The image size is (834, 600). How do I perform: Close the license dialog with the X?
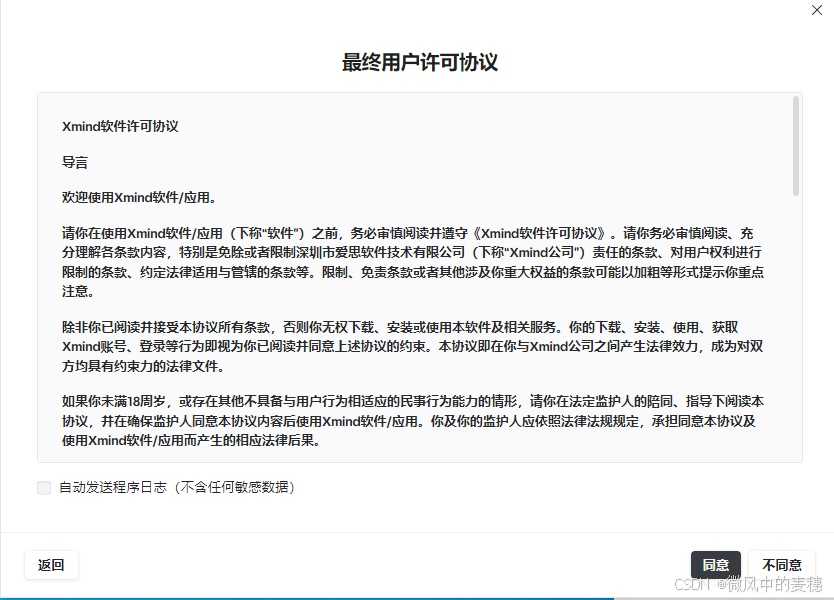(816, 11)
